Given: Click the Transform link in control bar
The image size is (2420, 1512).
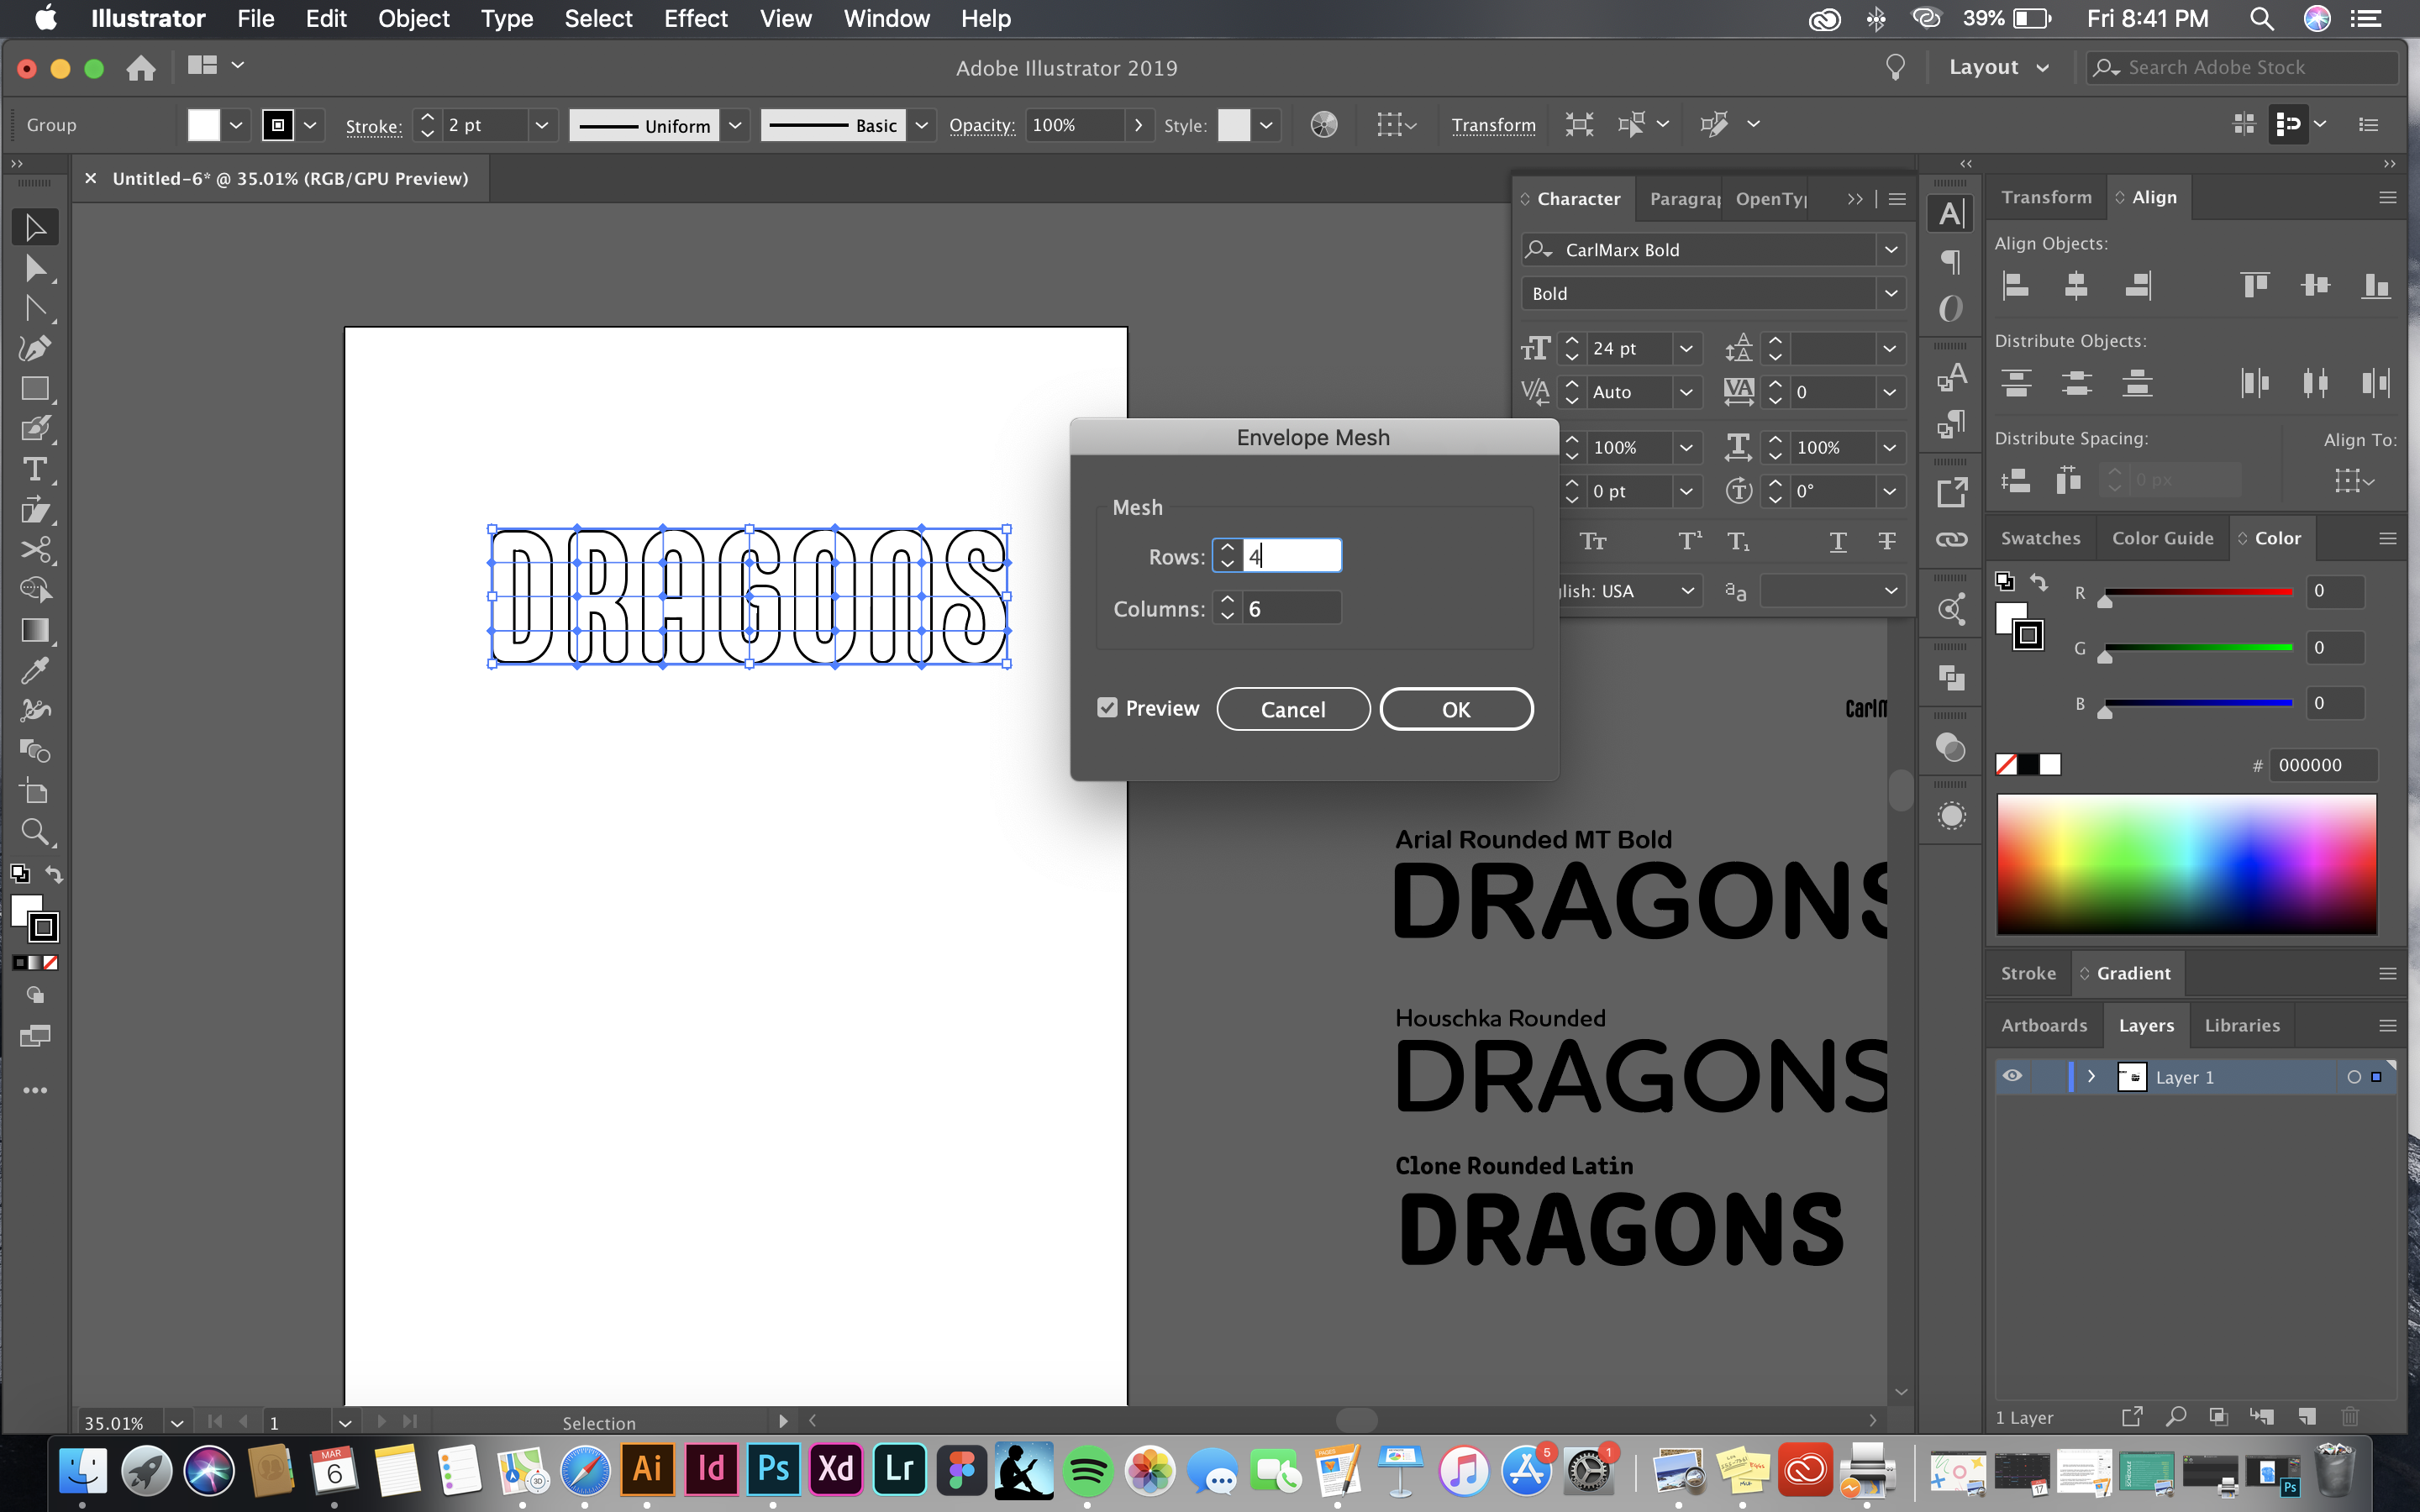Looking at the screenshot, I should click(x=1493, y=125).
